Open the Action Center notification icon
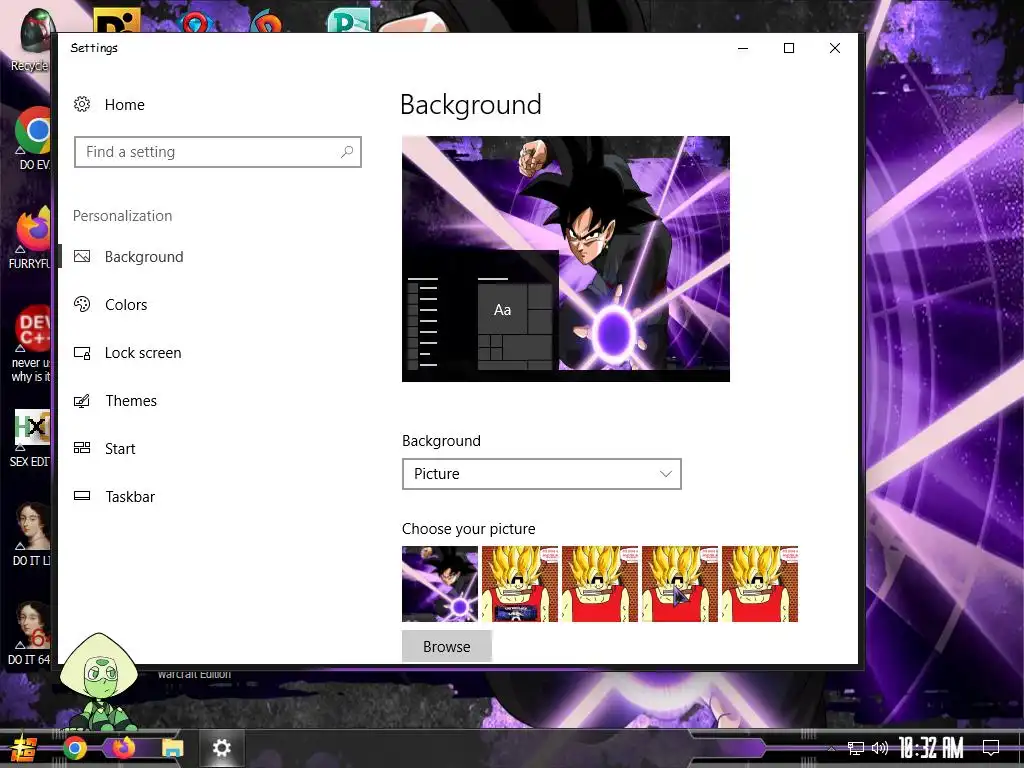Screen dimensions: 1024x768 point(991,748)
